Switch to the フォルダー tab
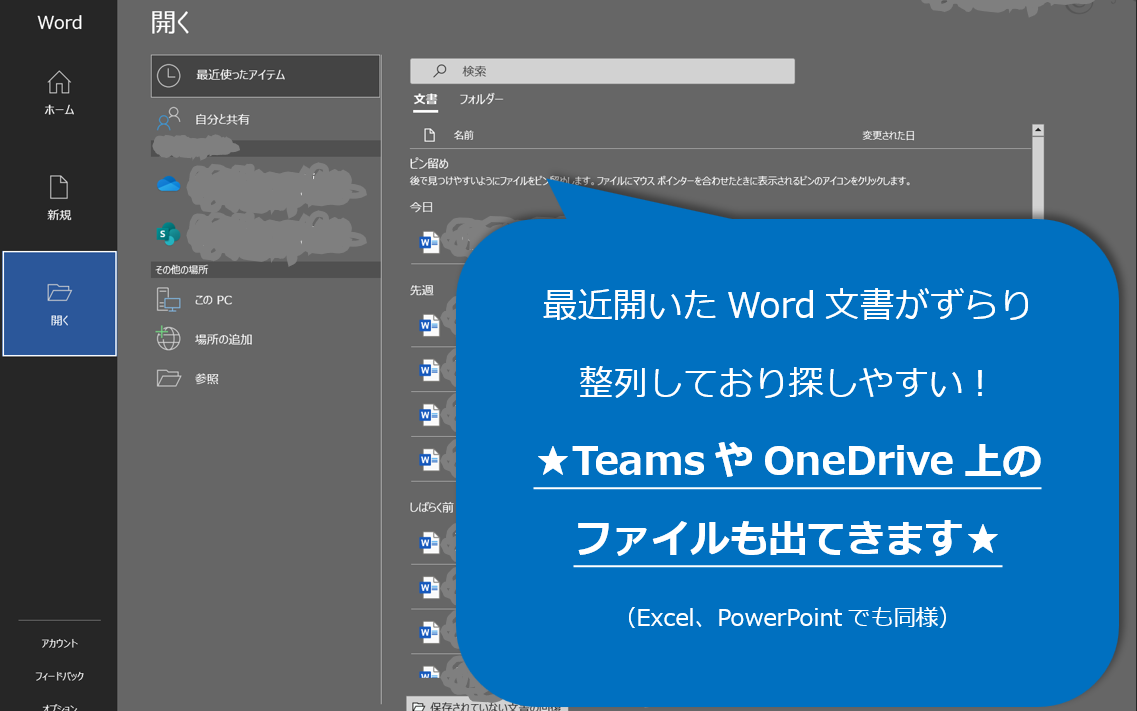This screenshot has width=1137, height=711. click(481, 99)
